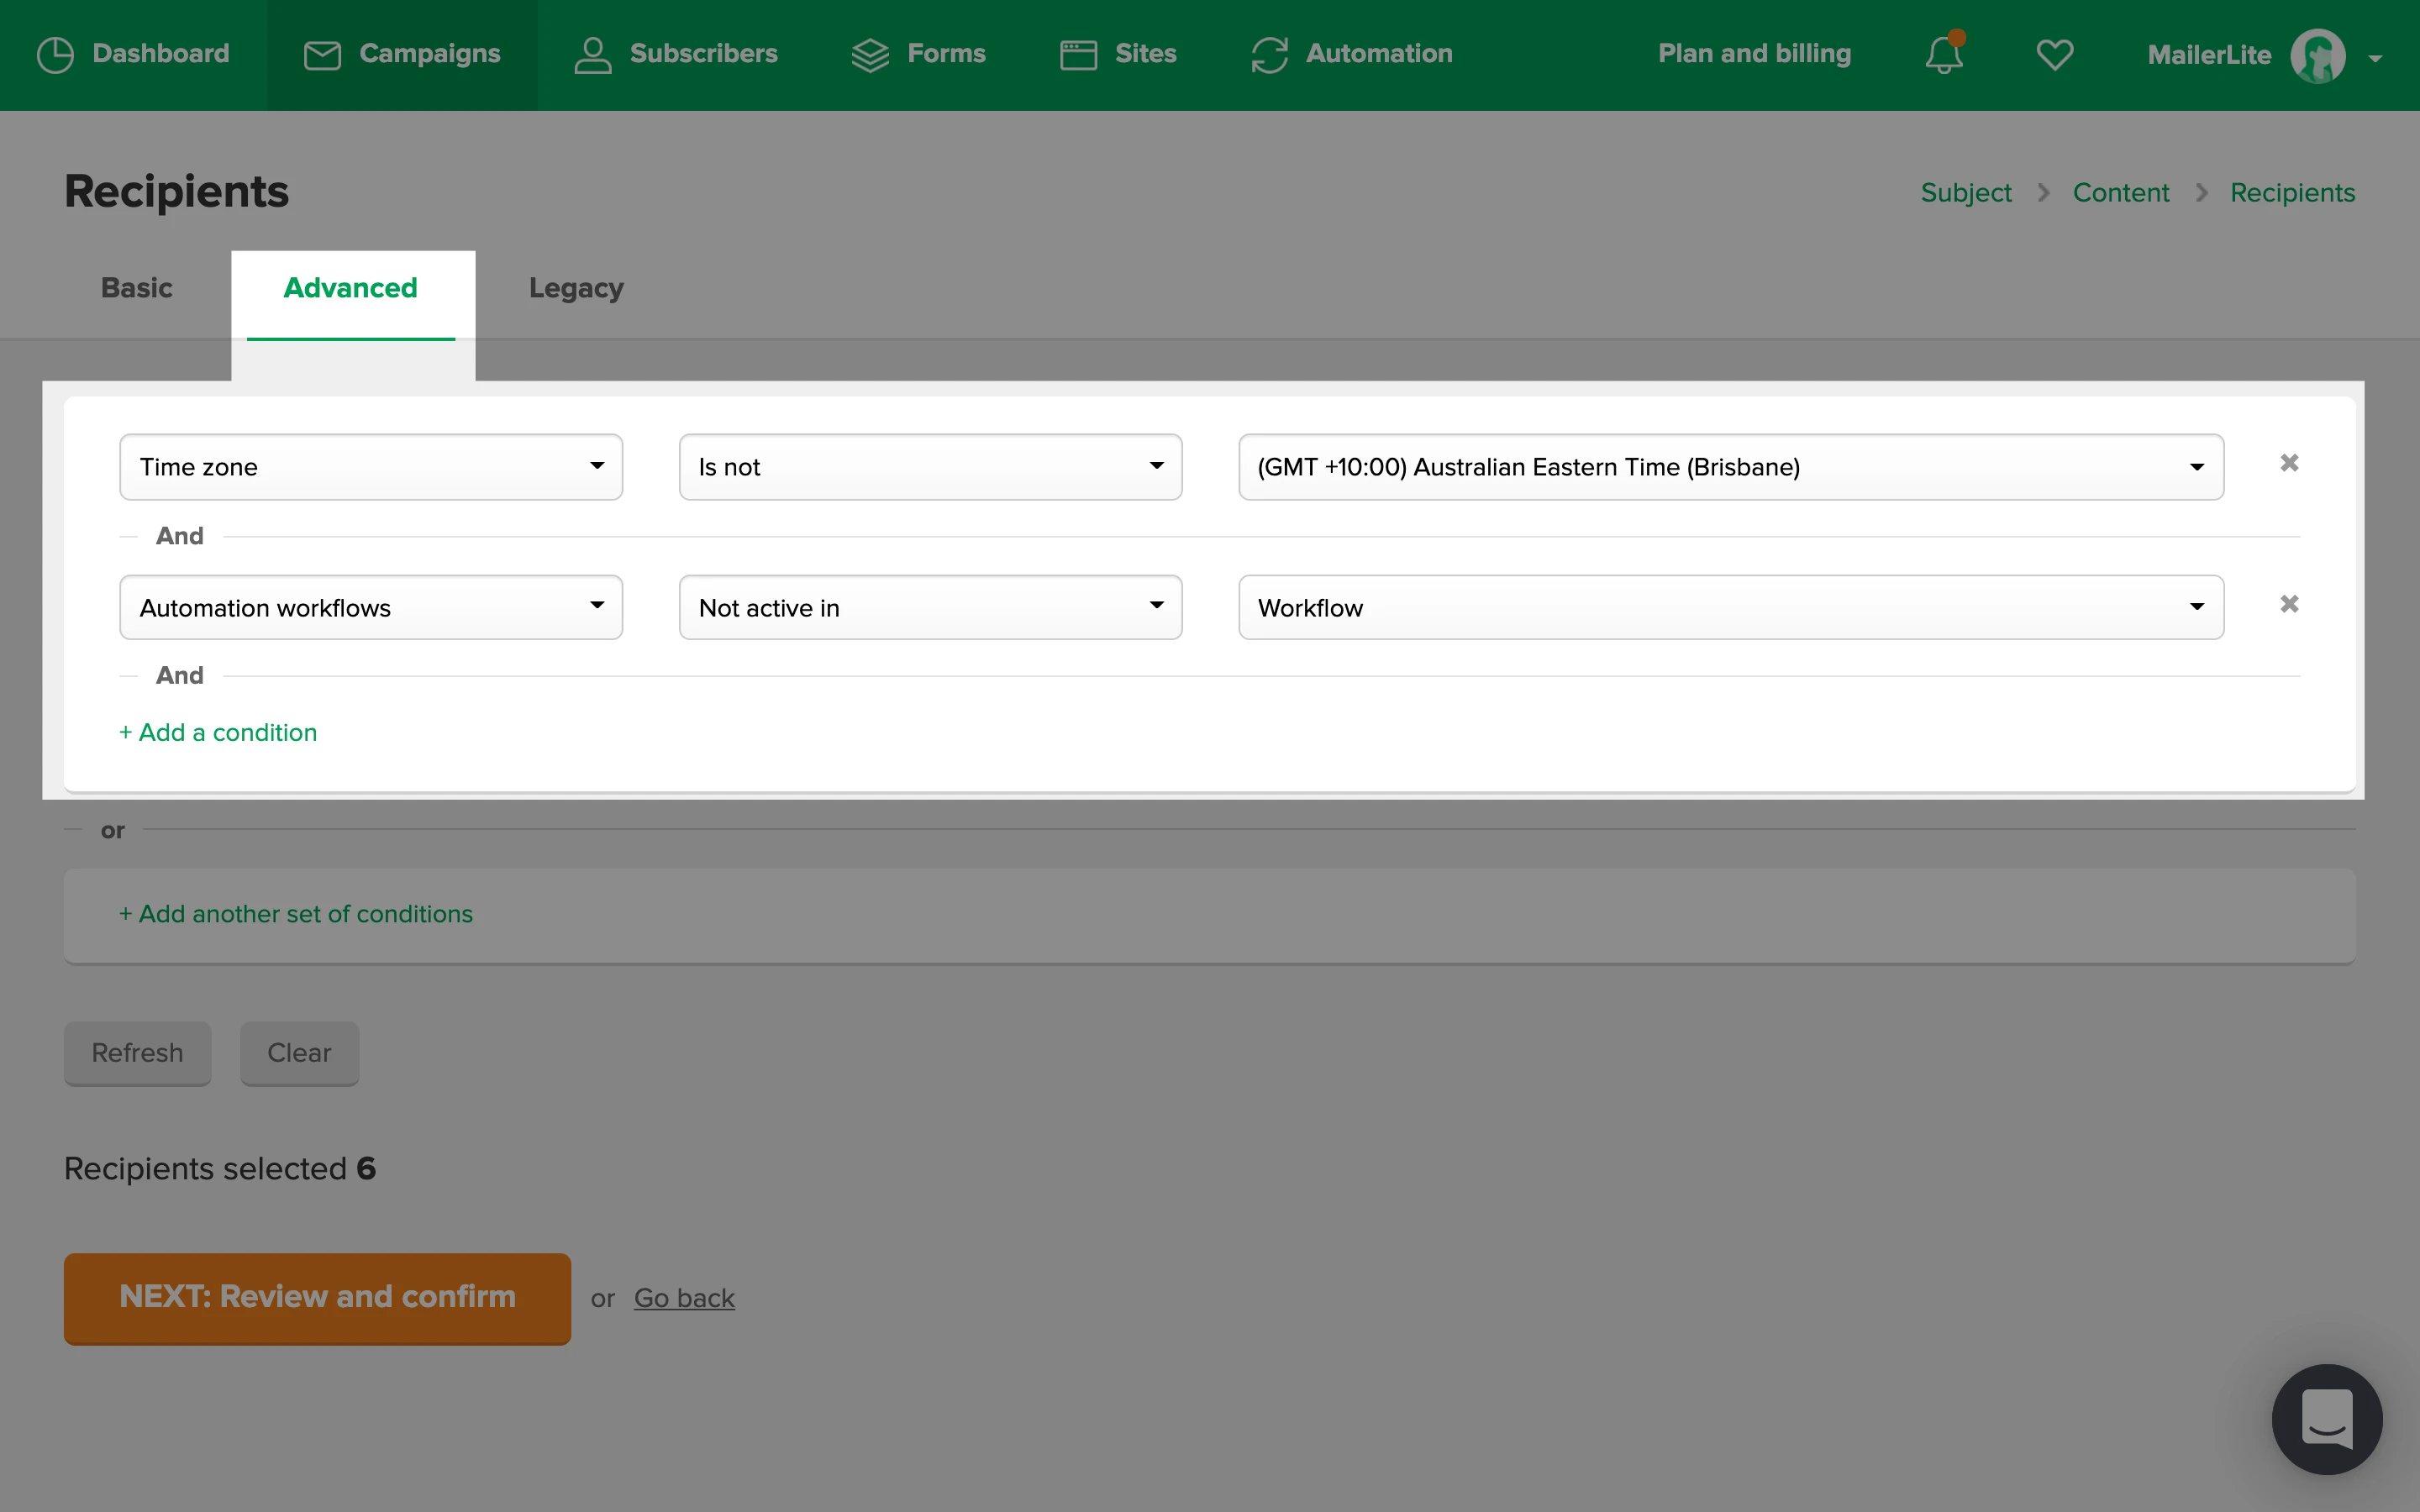Screen dimensions: 2420x1512
Task: Open the Automation section
Action: pos(1352,54)
